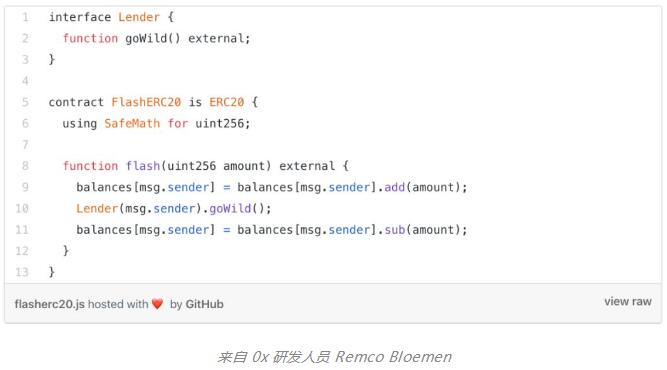Screen dimensions: 667x370
Task: Click the red heart icon in footer
Action: [157, 304]
